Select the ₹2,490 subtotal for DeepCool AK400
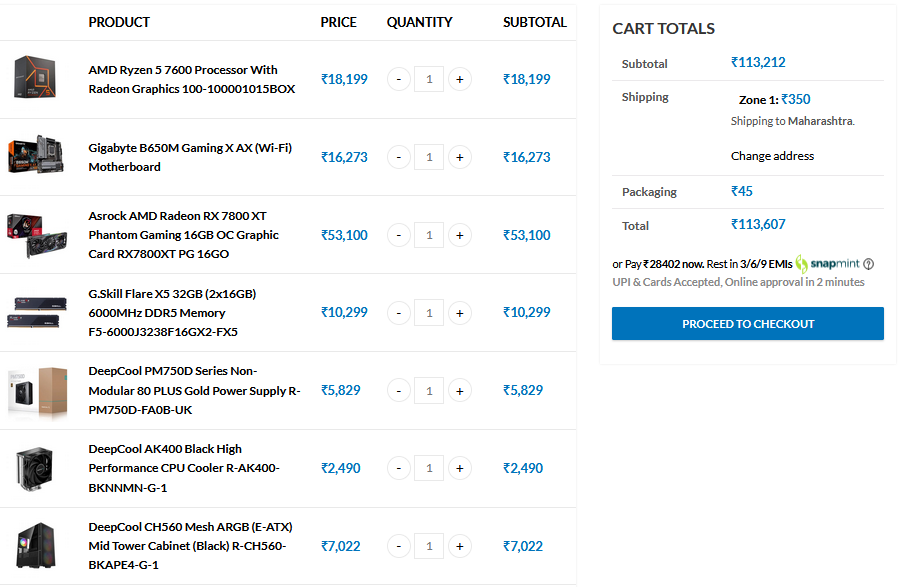Image resolution: width=920 pixels, height=587 pixels. coord(523,468)
